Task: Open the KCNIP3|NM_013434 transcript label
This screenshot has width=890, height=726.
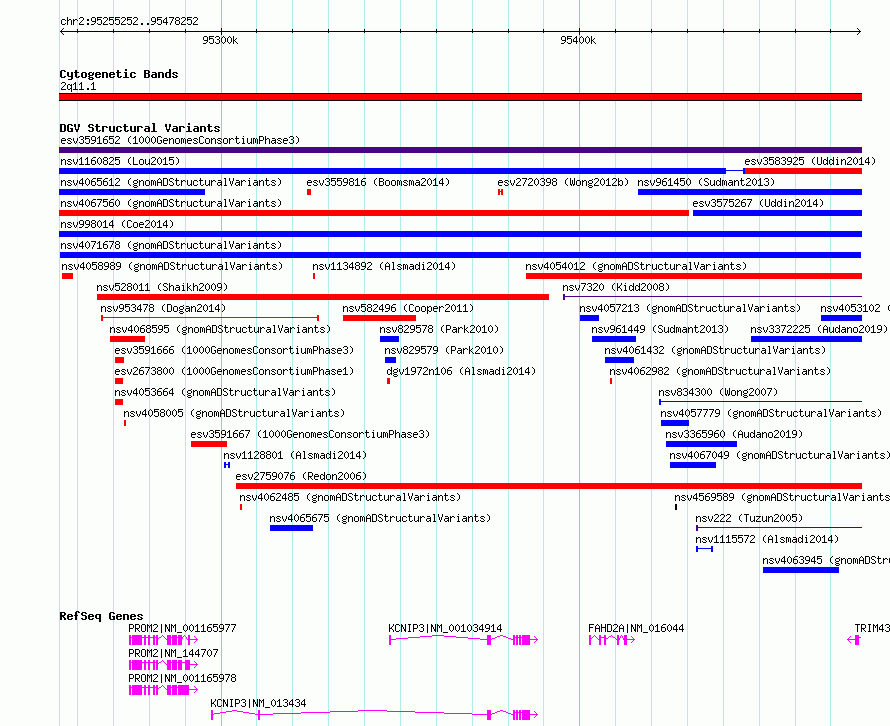Action: (258, 703)
